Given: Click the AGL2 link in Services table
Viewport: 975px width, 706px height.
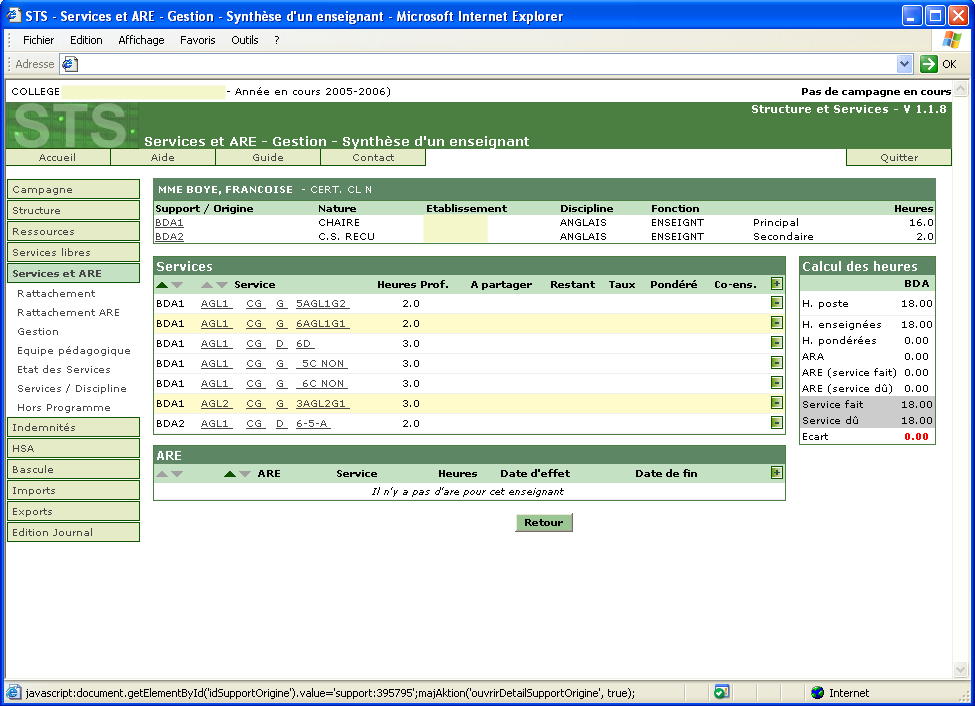Looking at the screenshot, I should (x=216, y=403).
